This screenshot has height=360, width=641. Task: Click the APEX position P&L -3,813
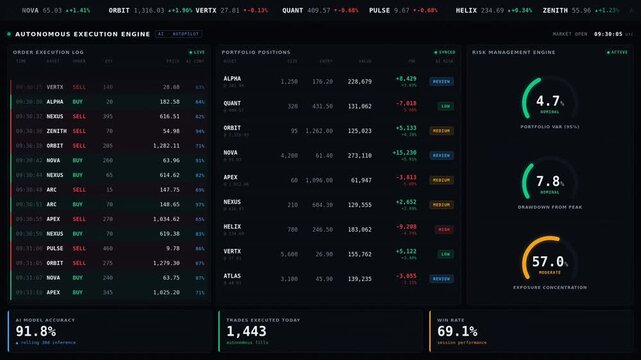(406, 177)
